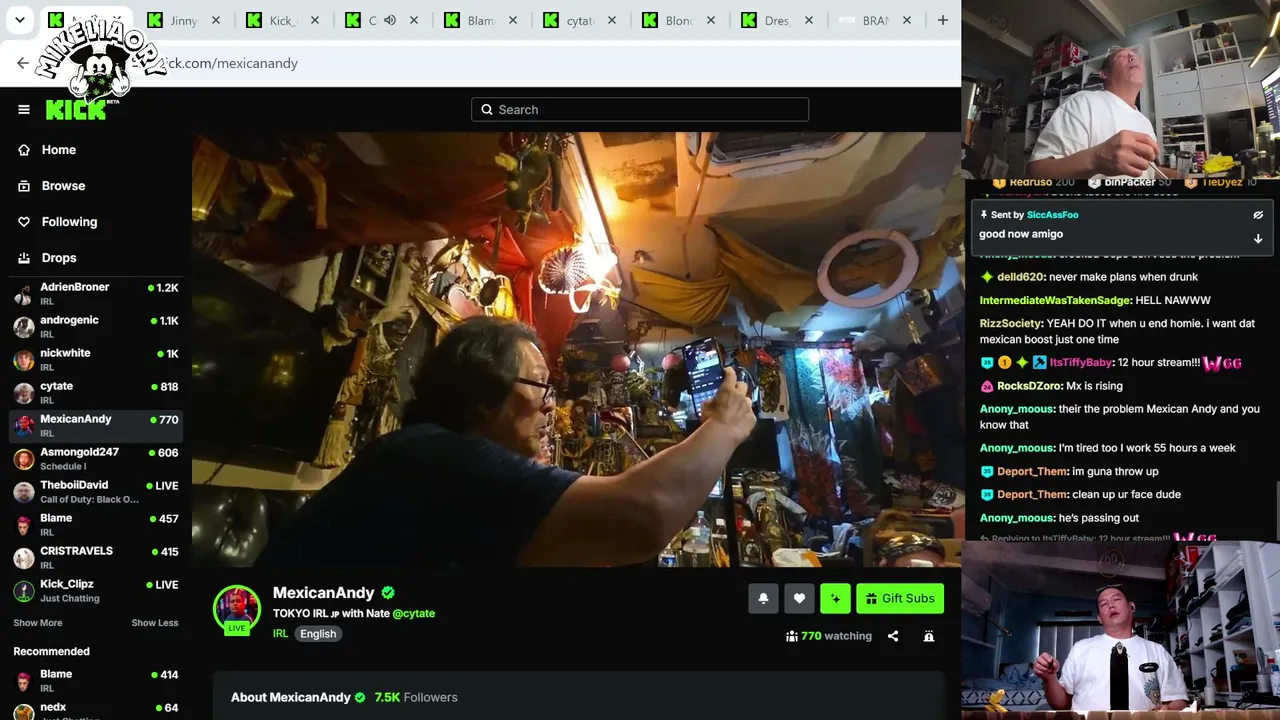1280x720 pixels.
Task: Click ItsTiffyBaby username in chat
Action: point(1081,362)
